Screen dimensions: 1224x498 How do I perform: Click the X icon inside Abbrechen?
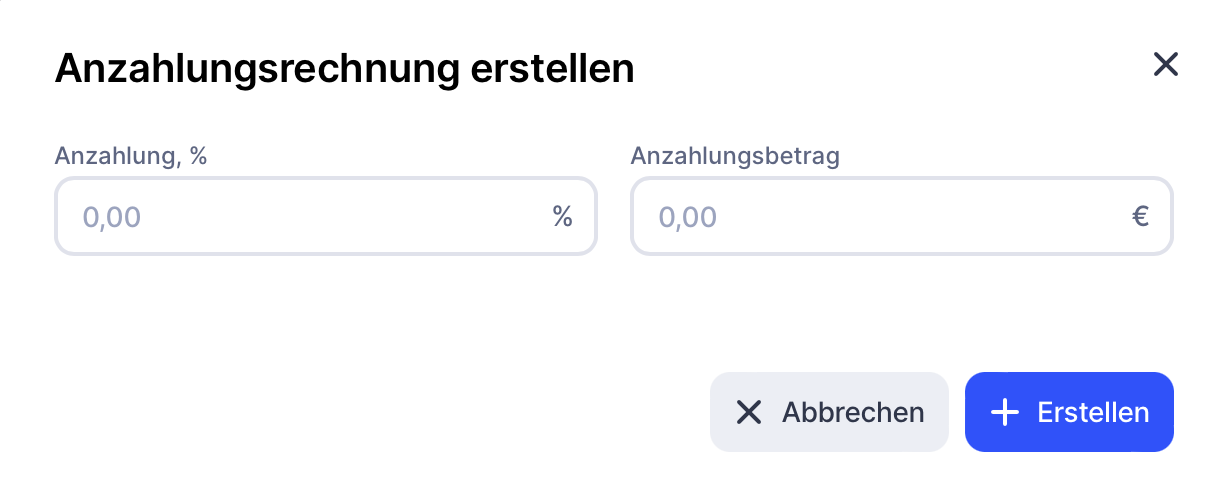tap(748, 412)
